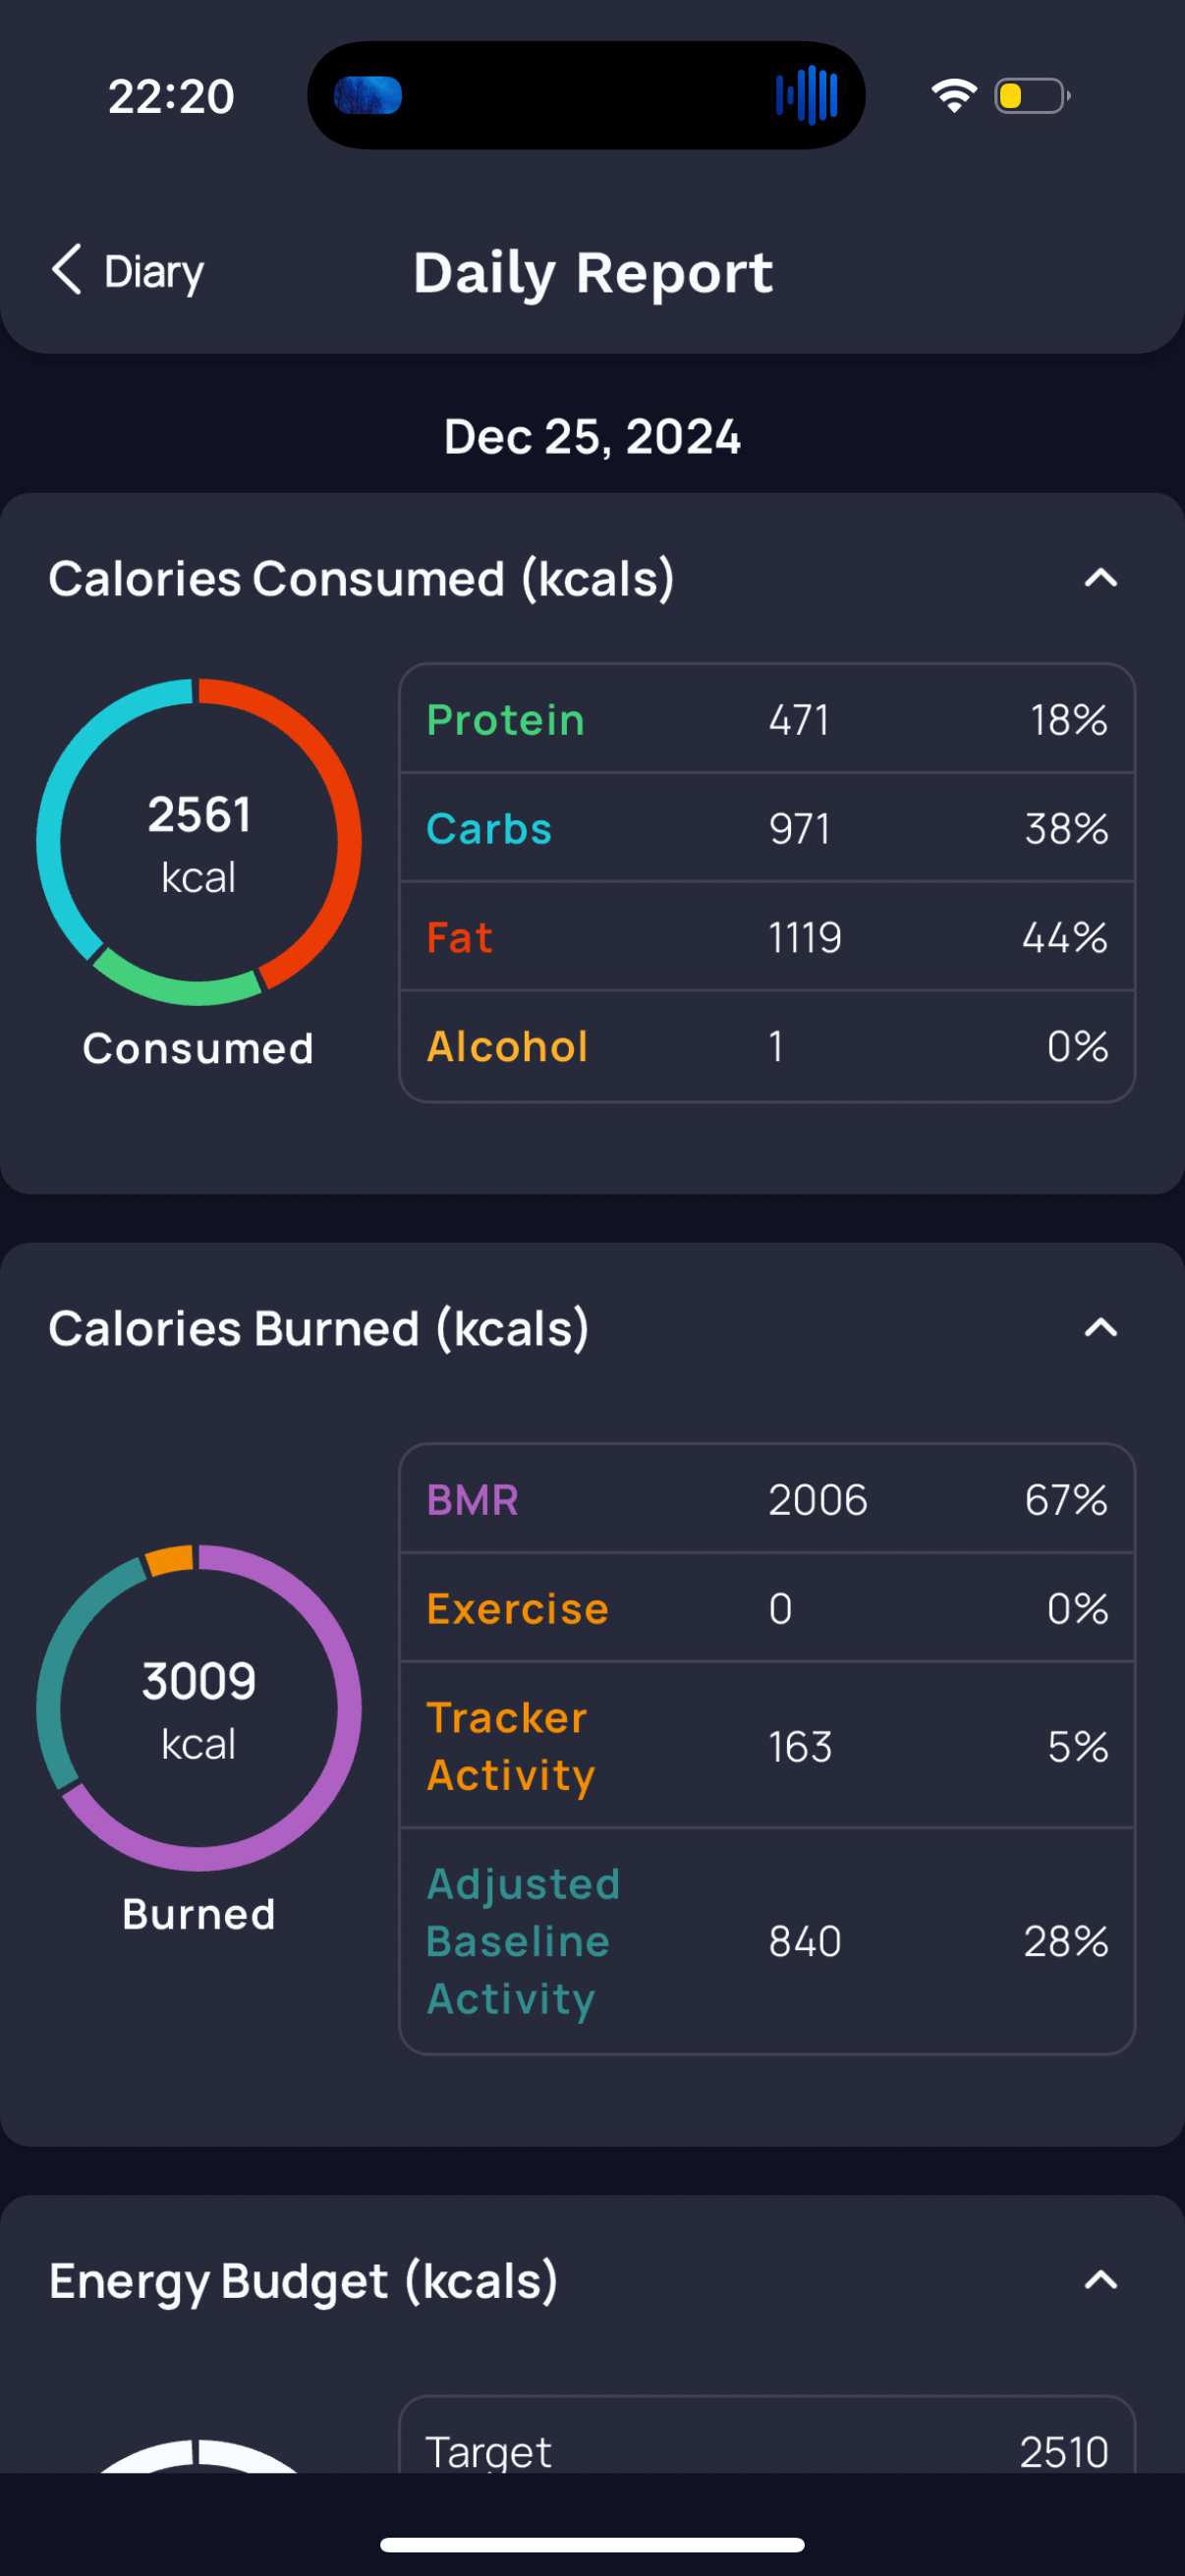Select the Fat row
This screenshot has width=1185, height=2576.
coord(767,937)
